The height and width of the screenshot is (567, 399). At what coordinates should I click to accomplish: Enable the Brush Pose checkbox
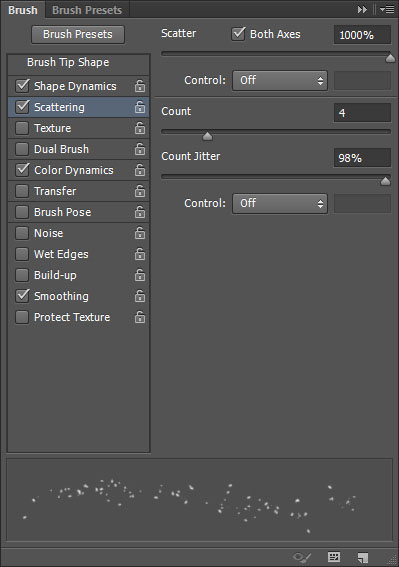[22, 212]
